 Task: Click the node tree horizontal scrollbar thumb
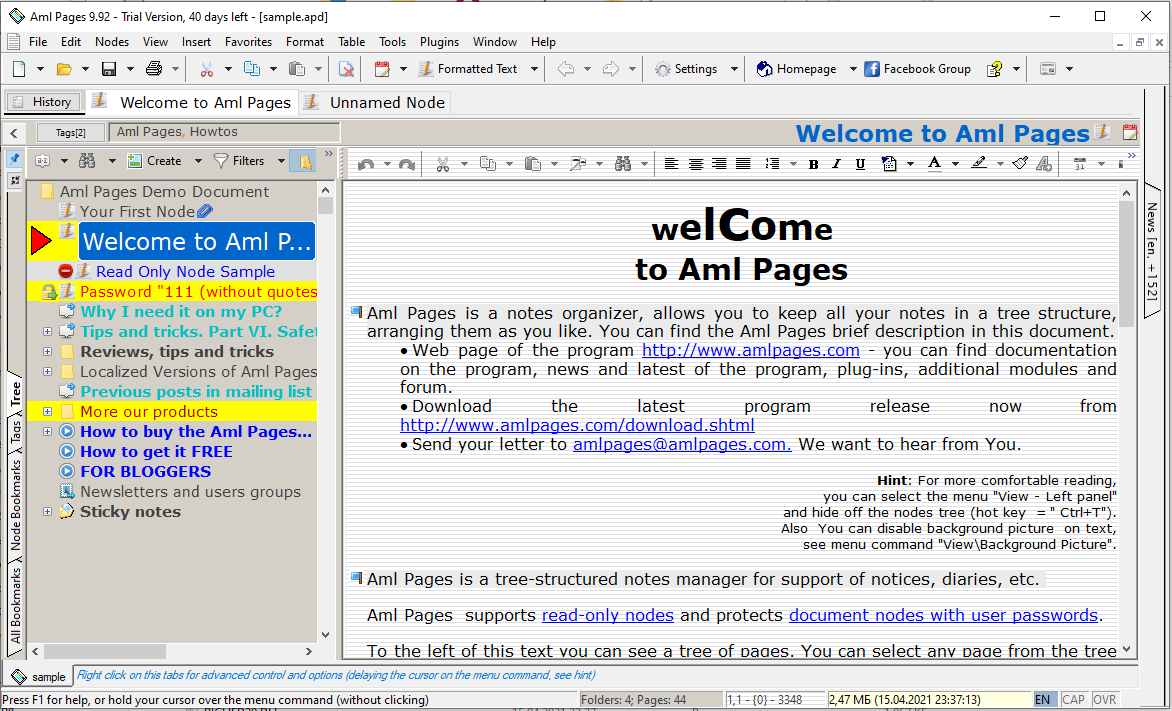point(107,651)
